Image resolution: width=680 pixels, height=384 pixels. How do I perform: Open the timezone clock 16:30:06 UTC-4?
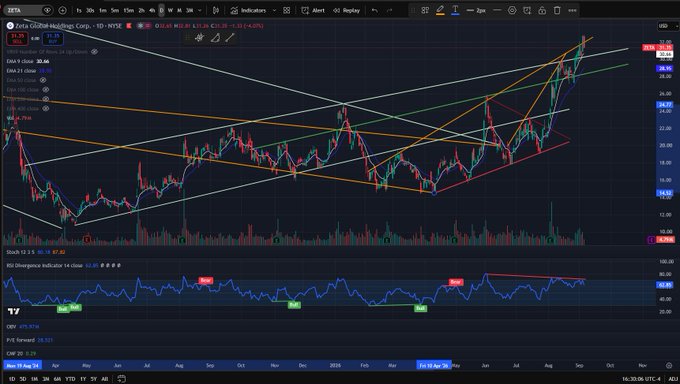coord(641,379)
